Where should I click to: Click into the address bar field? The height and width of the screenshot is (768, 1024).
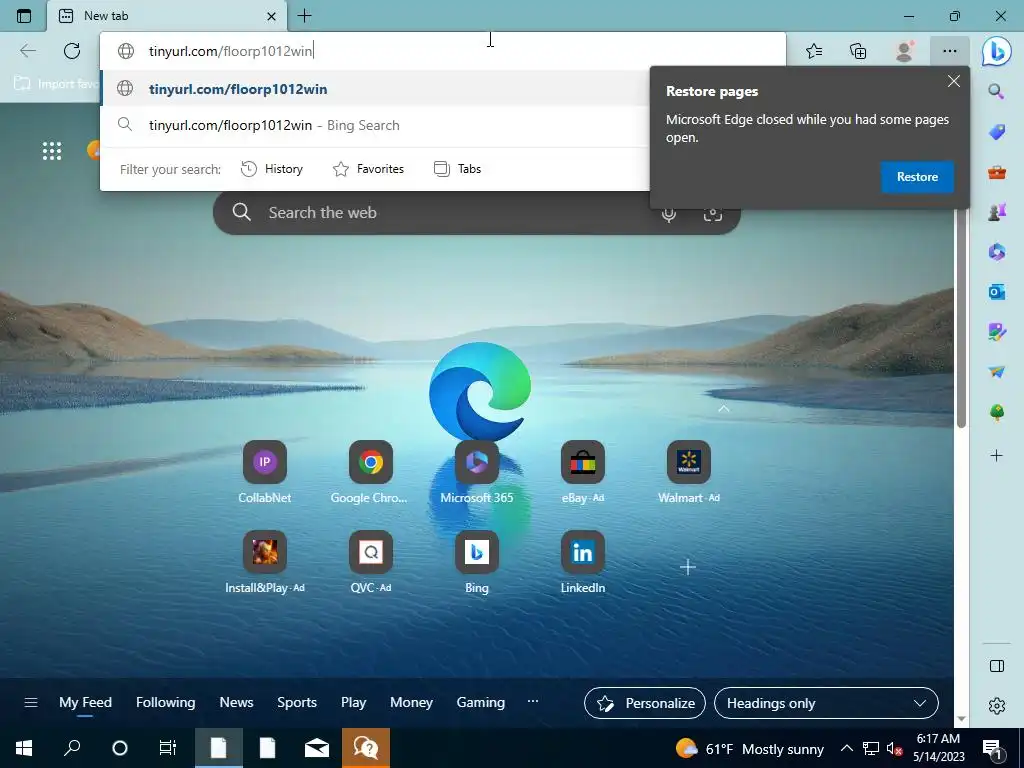[443, 51]
